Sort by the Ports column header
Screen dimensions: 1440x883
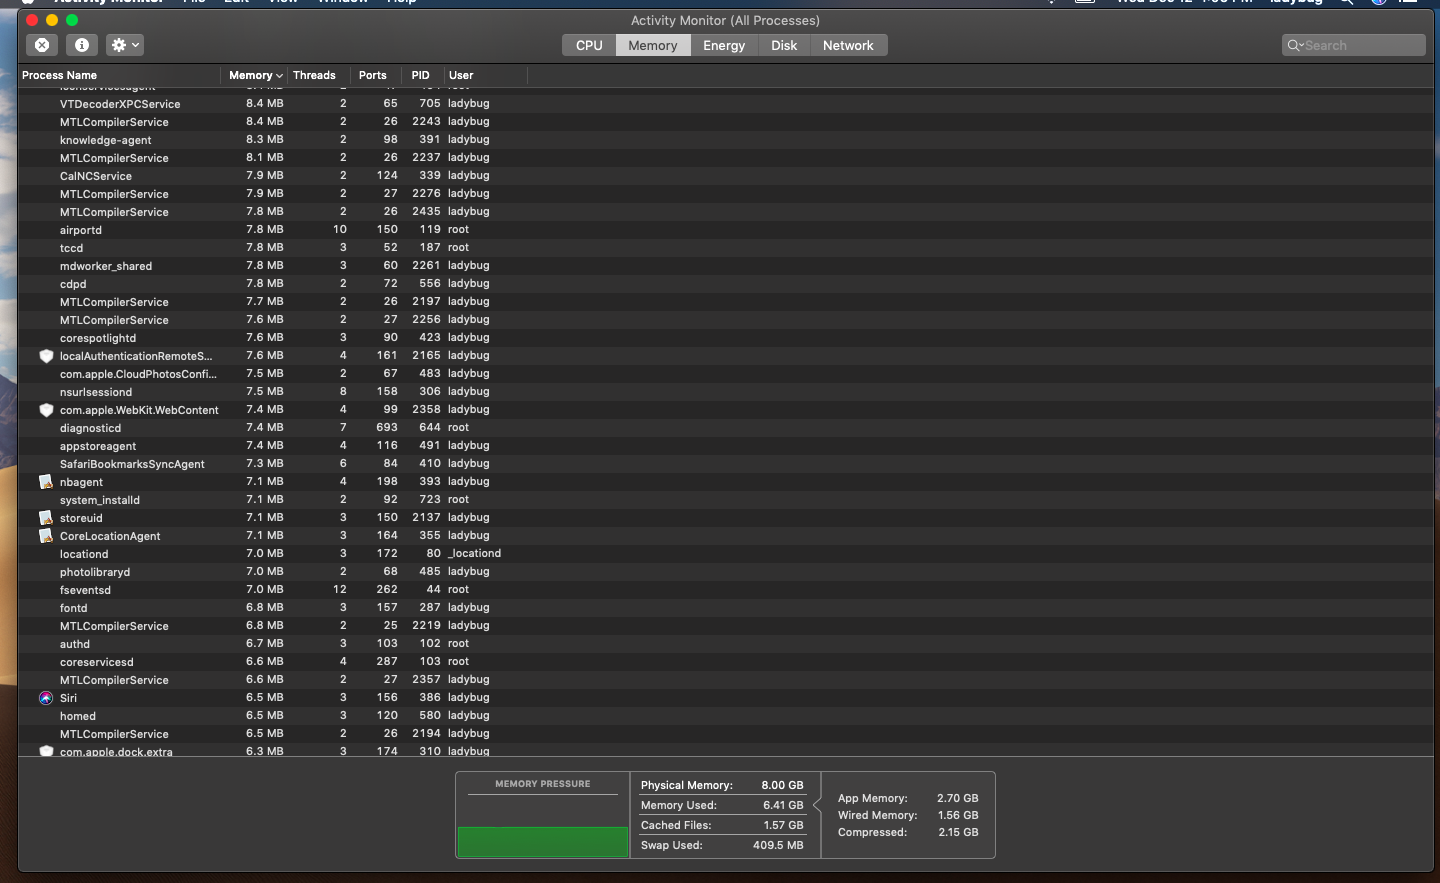(x=375, y=75)
